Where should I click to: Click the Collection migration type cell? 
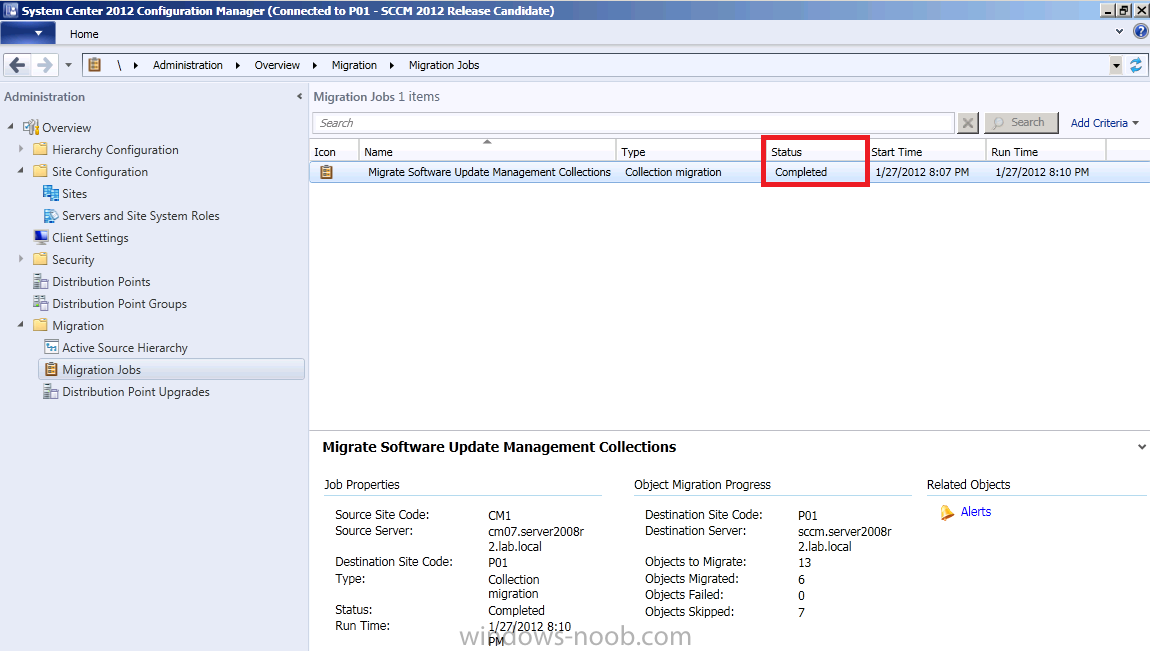click(x=673, y=172)
